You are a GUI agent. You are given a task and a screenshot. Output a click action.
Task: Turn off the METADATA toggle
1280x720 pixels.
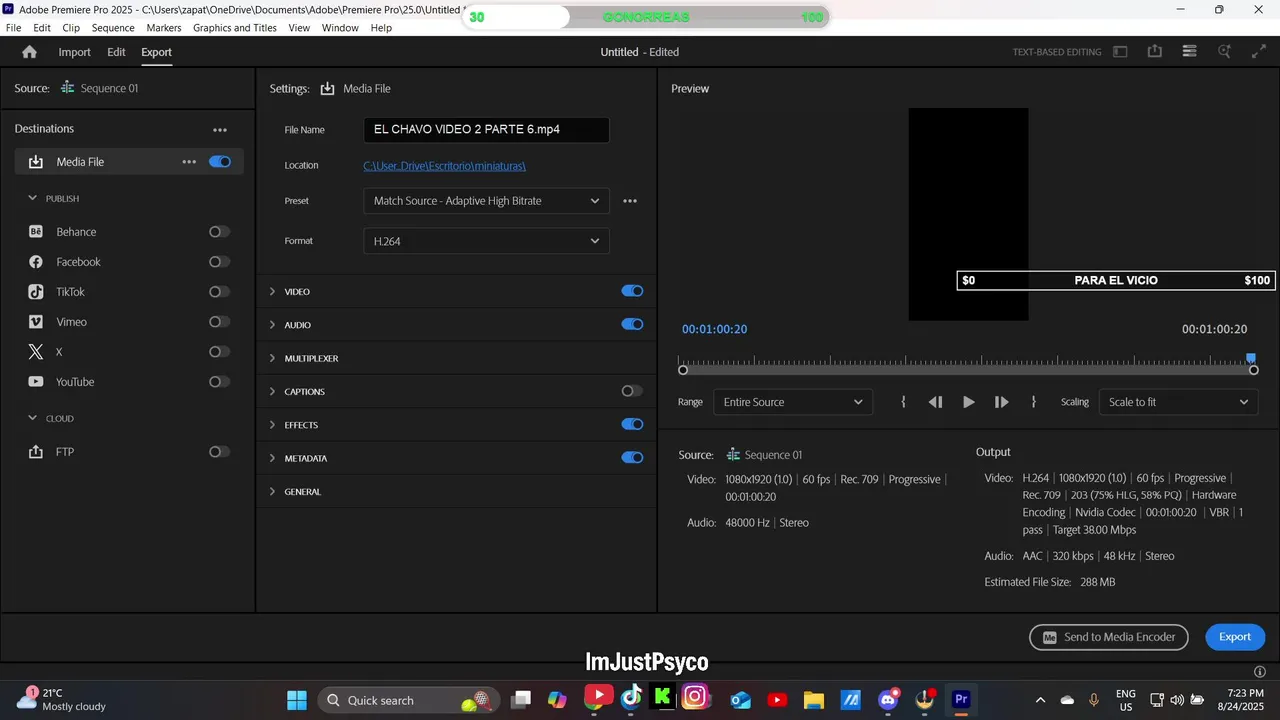[632, 458]
